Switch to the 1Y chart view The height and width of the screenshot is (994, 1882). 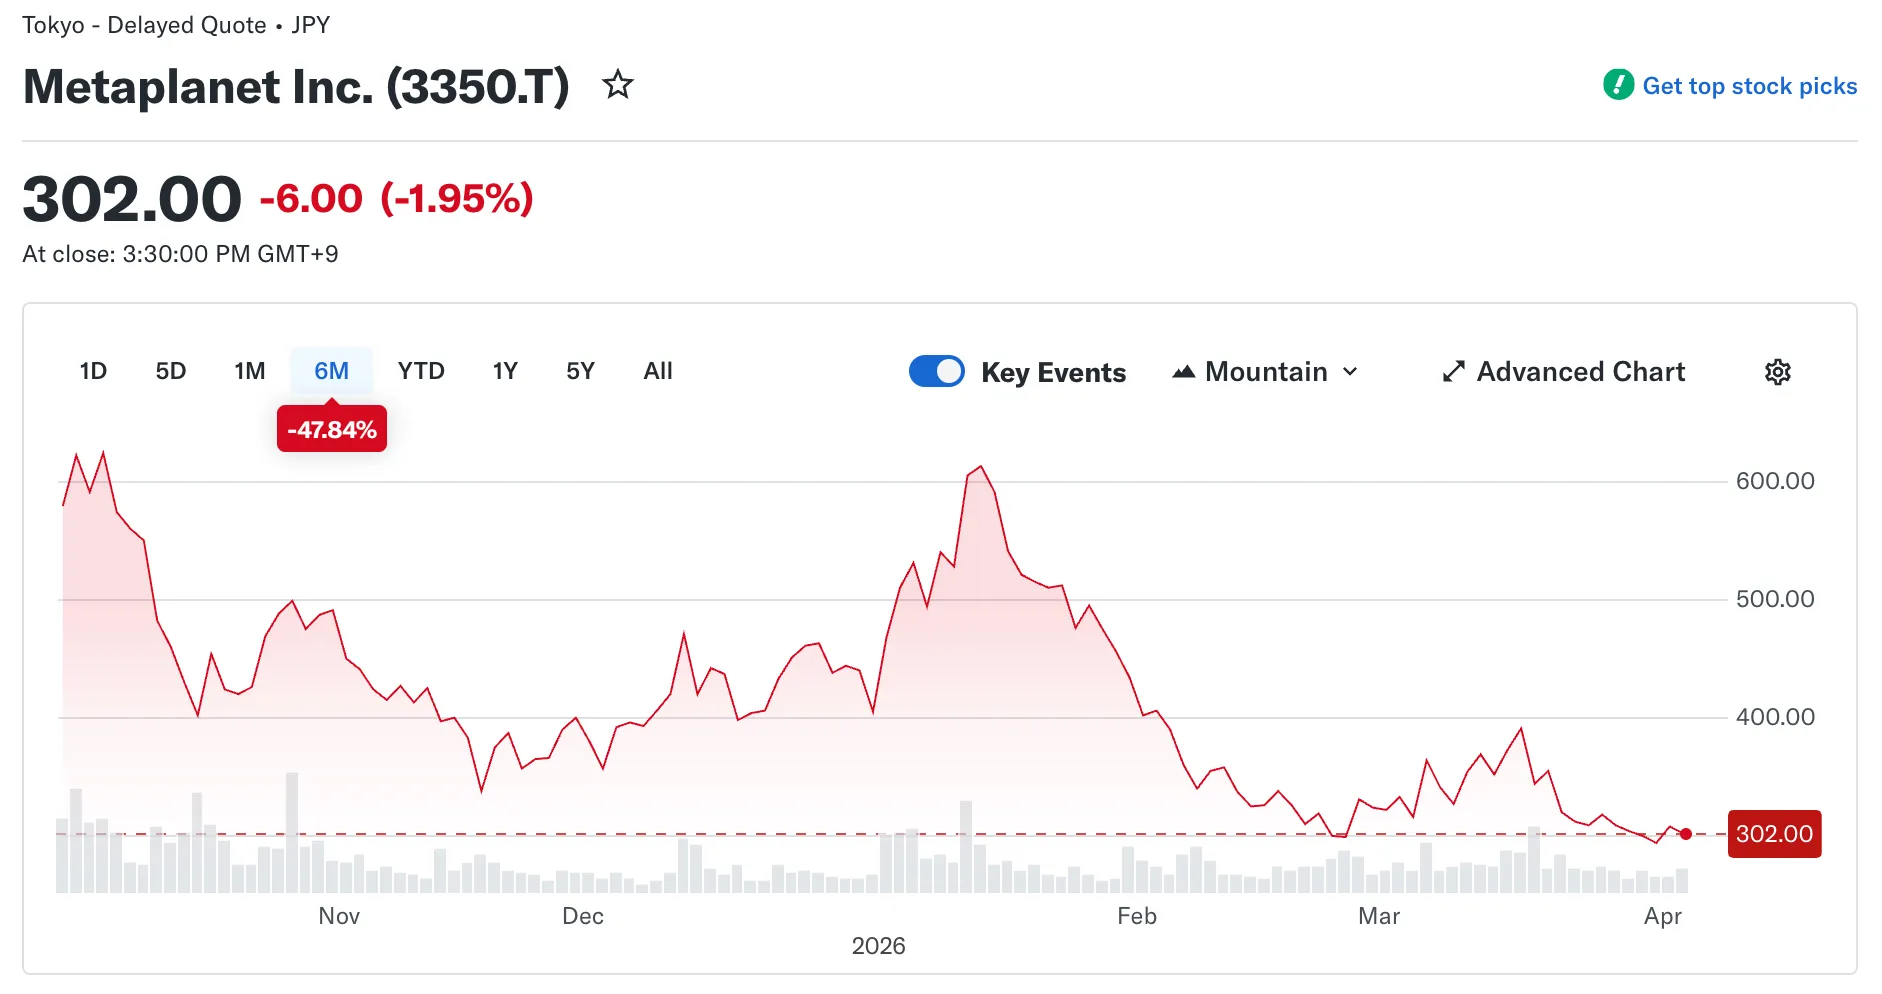tap(505, 371)
